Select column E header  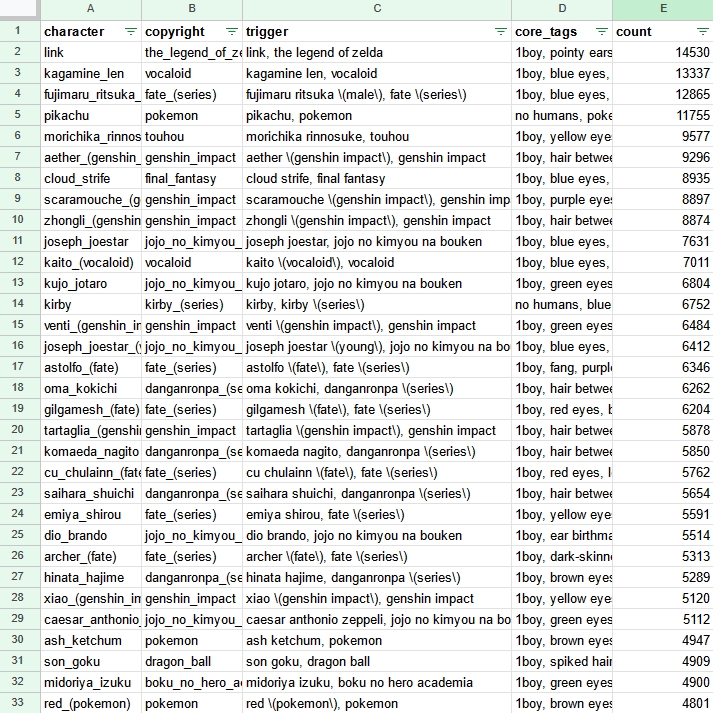pos(663,10)
